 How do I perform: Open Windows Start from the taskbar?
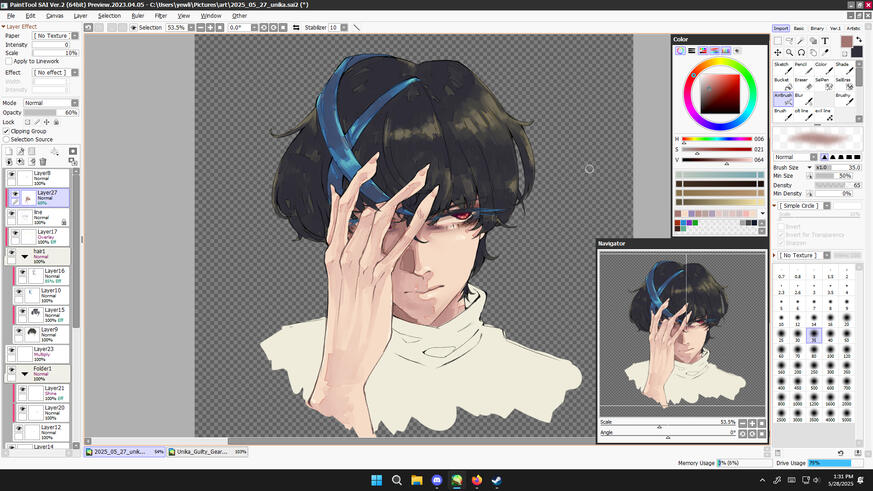(x=376, y=481)
